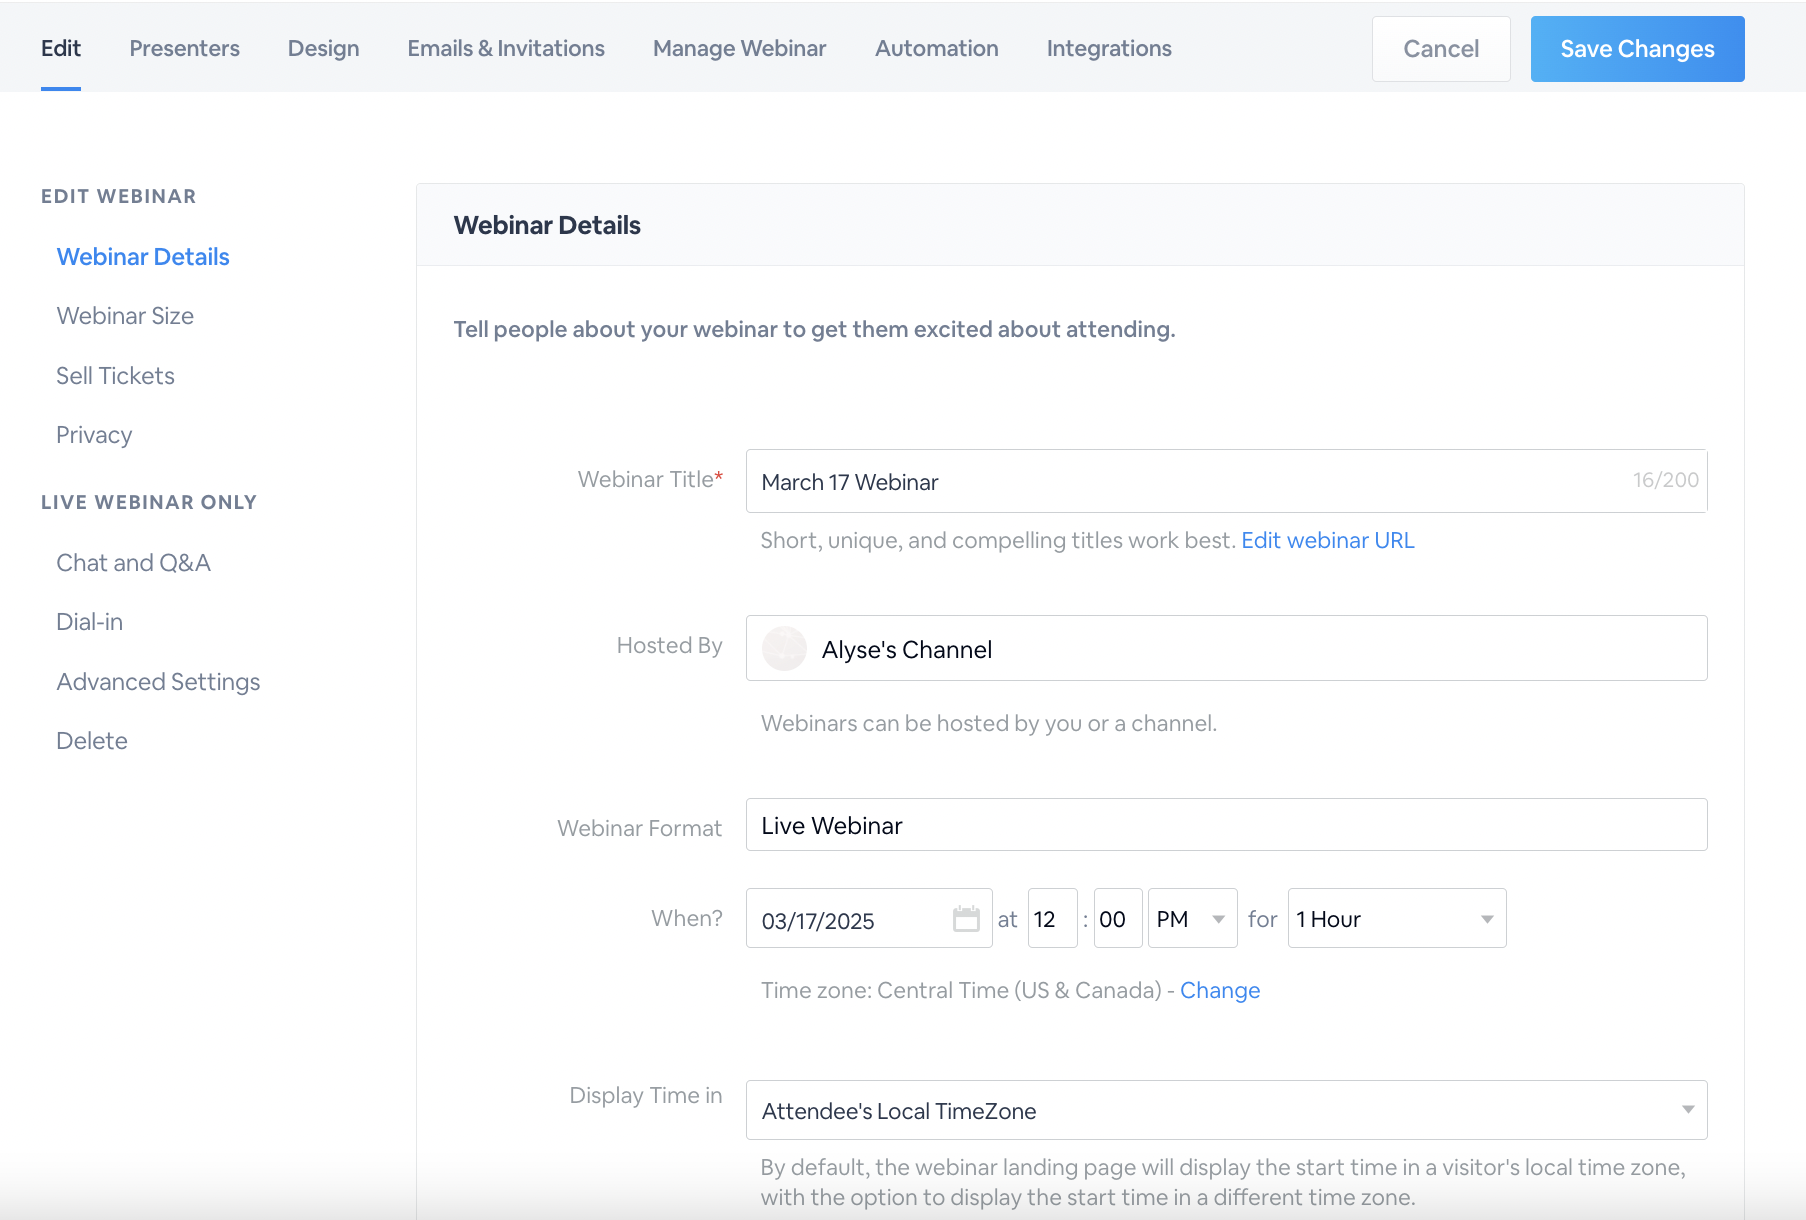Open the AM/PM selector dropdown
The height and width of the screenshot is (1220, 1806).
[x=1192, y=918]
